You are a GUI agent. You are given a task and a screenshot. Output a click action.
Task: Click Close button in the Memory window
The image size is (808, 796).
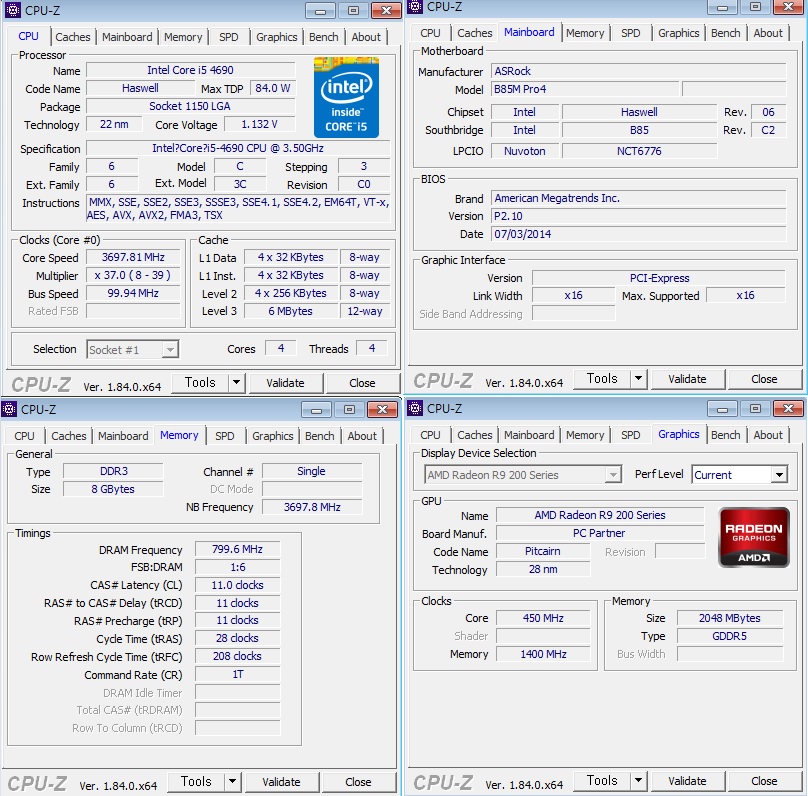pos(358,782)
